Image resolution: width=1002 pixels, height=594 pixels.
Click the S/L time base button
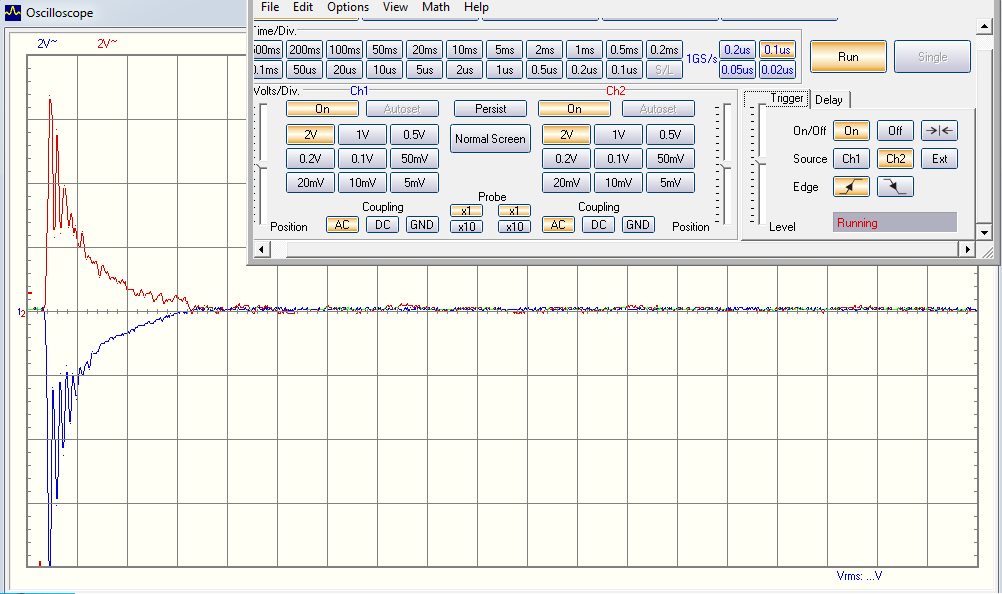point(664,70)
